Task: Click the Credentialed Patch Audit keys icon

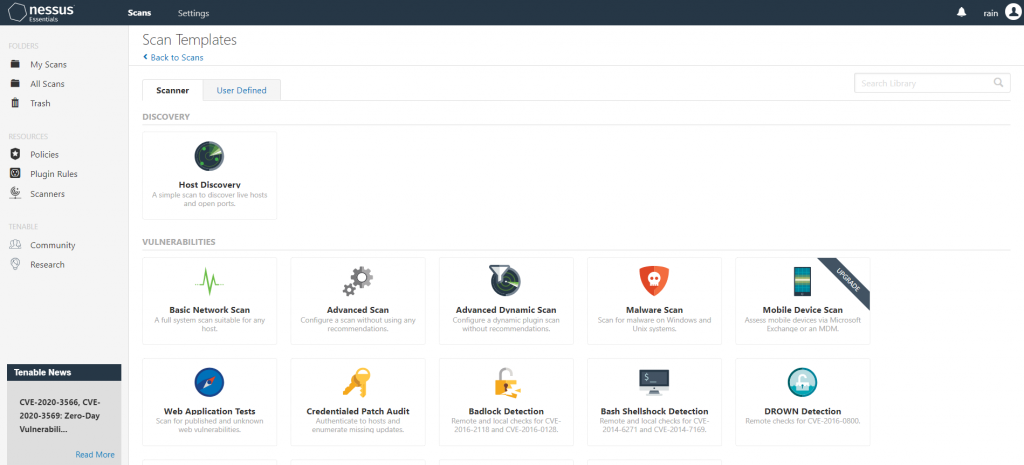Action: [x=357, y=383]
